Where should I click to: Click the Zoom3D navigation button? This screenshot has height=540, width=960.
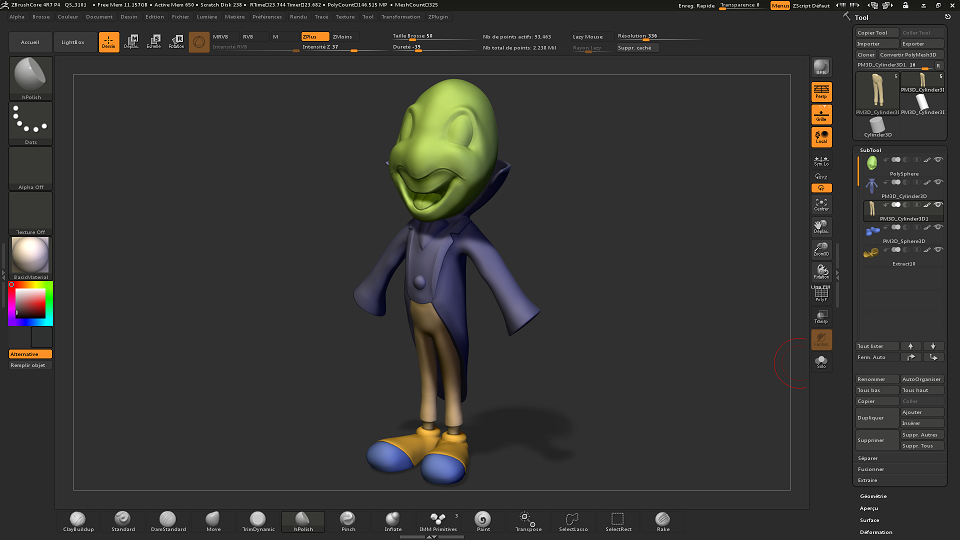821,249
